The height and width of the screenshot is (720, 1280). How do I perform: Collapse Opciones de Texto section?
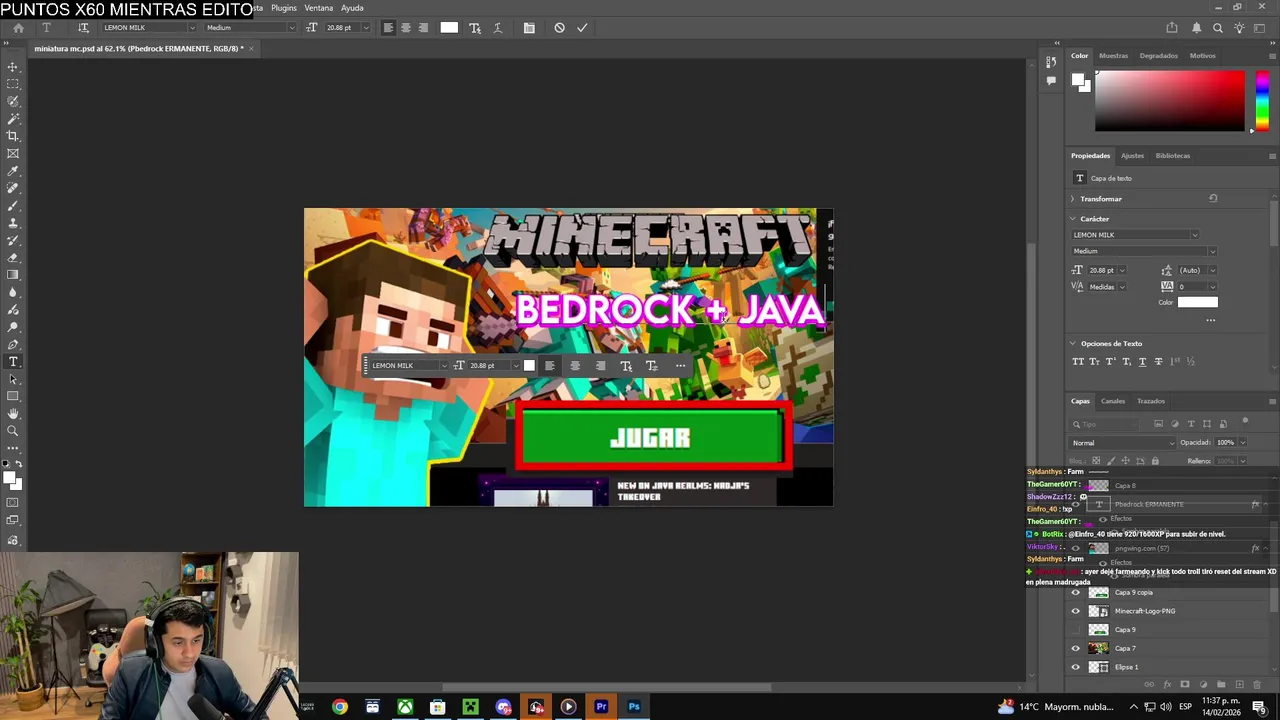coord(1073,344)
